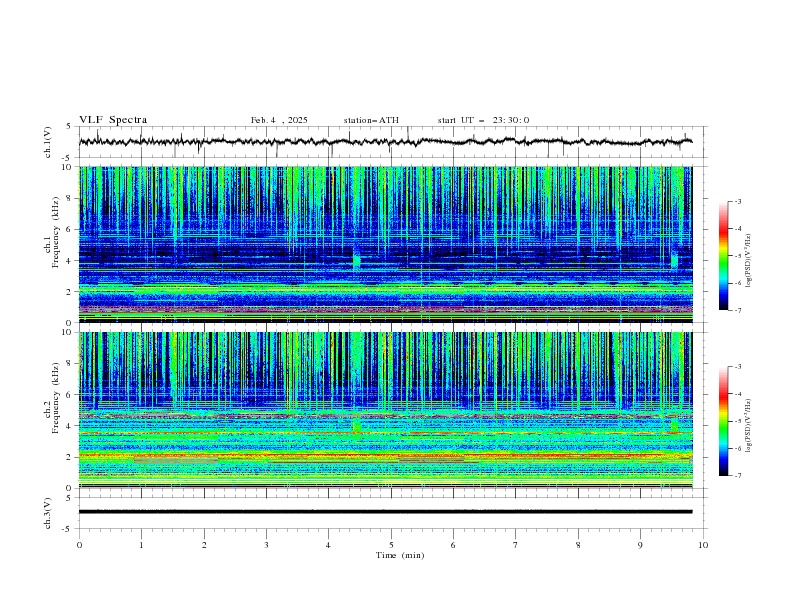Click the green 4 kHz burst near 4.4 min in ch.2
The width and height of the screenshot is (792, 612).
[x=357, y=426]
